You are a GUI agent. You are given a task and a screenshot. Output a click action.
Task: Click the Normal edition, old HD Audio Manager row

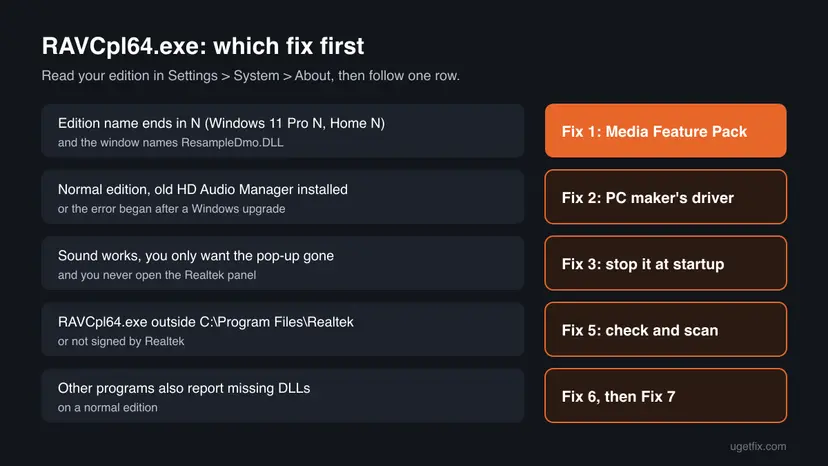283,197
